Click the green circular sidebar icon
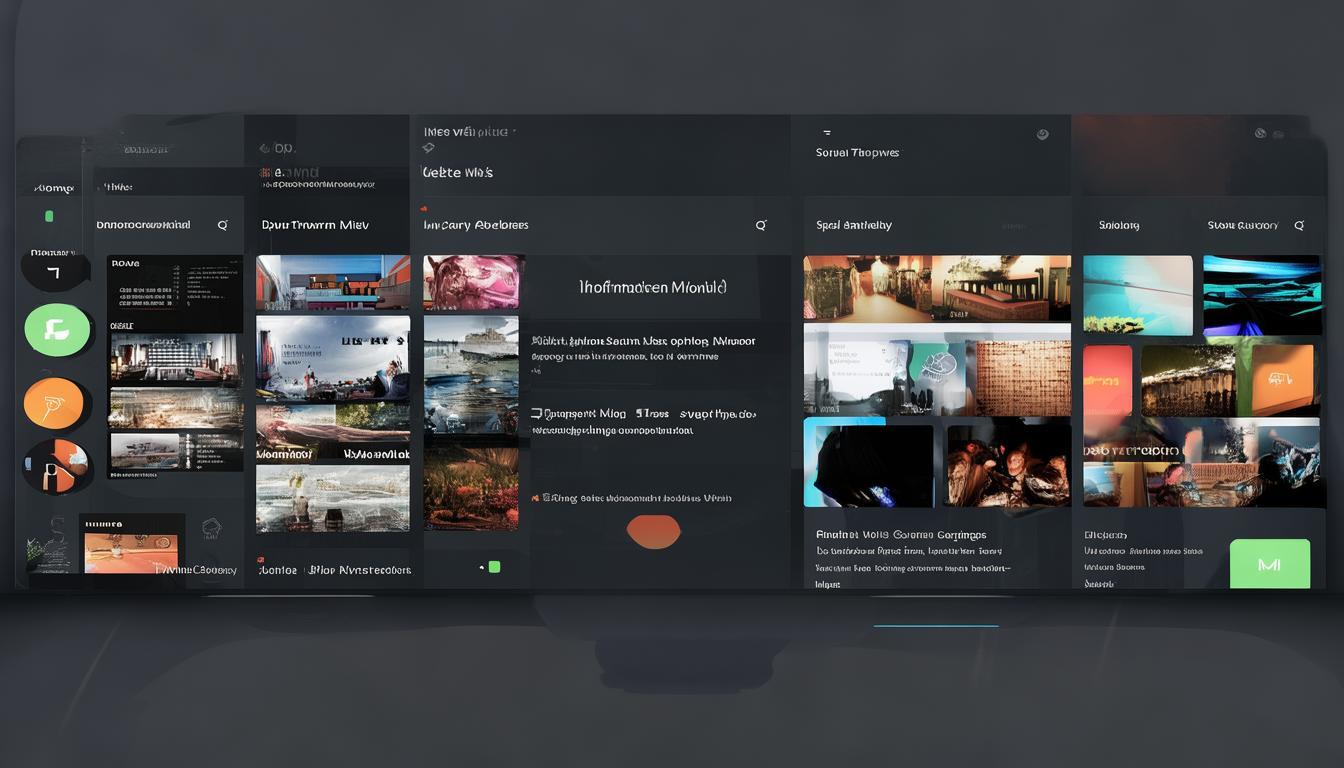1344x768 pixels. (x=57, y=330)
